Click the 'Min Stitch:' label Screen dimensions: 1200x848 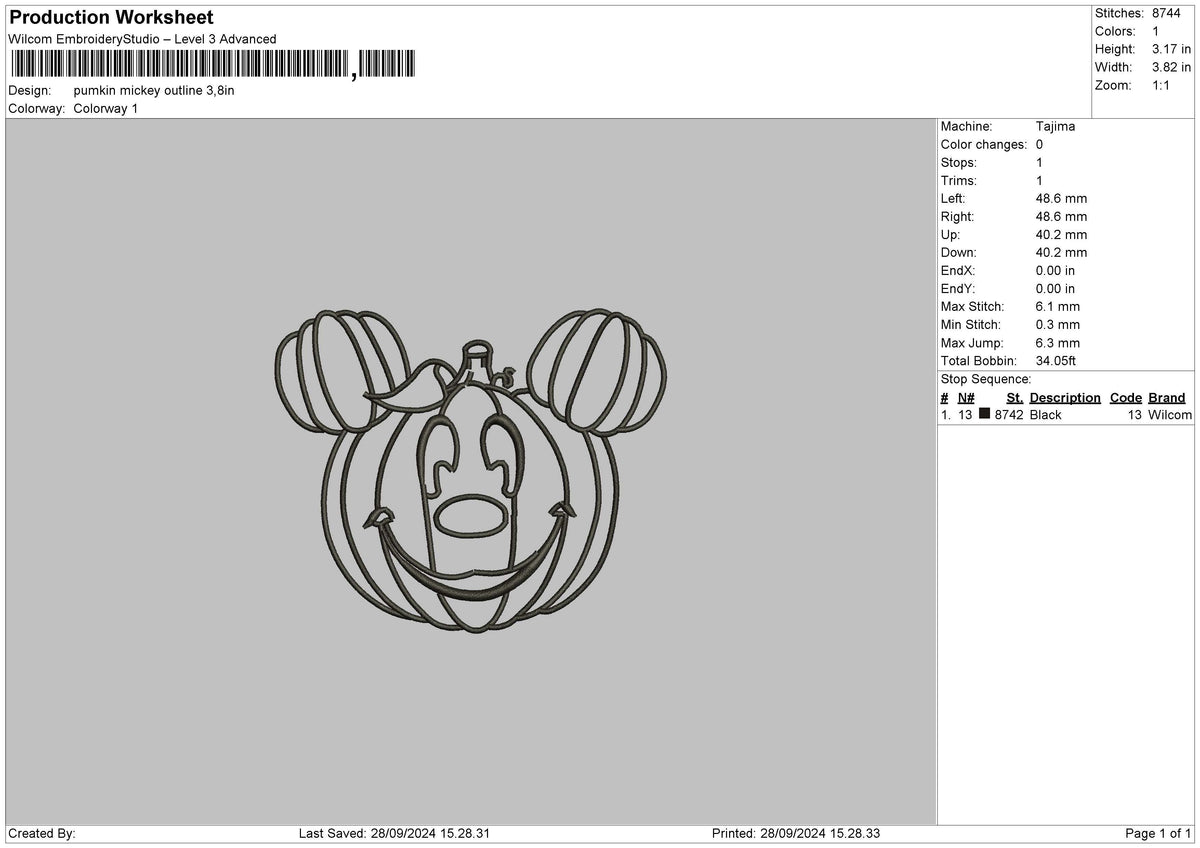click(x=972, y=324)
